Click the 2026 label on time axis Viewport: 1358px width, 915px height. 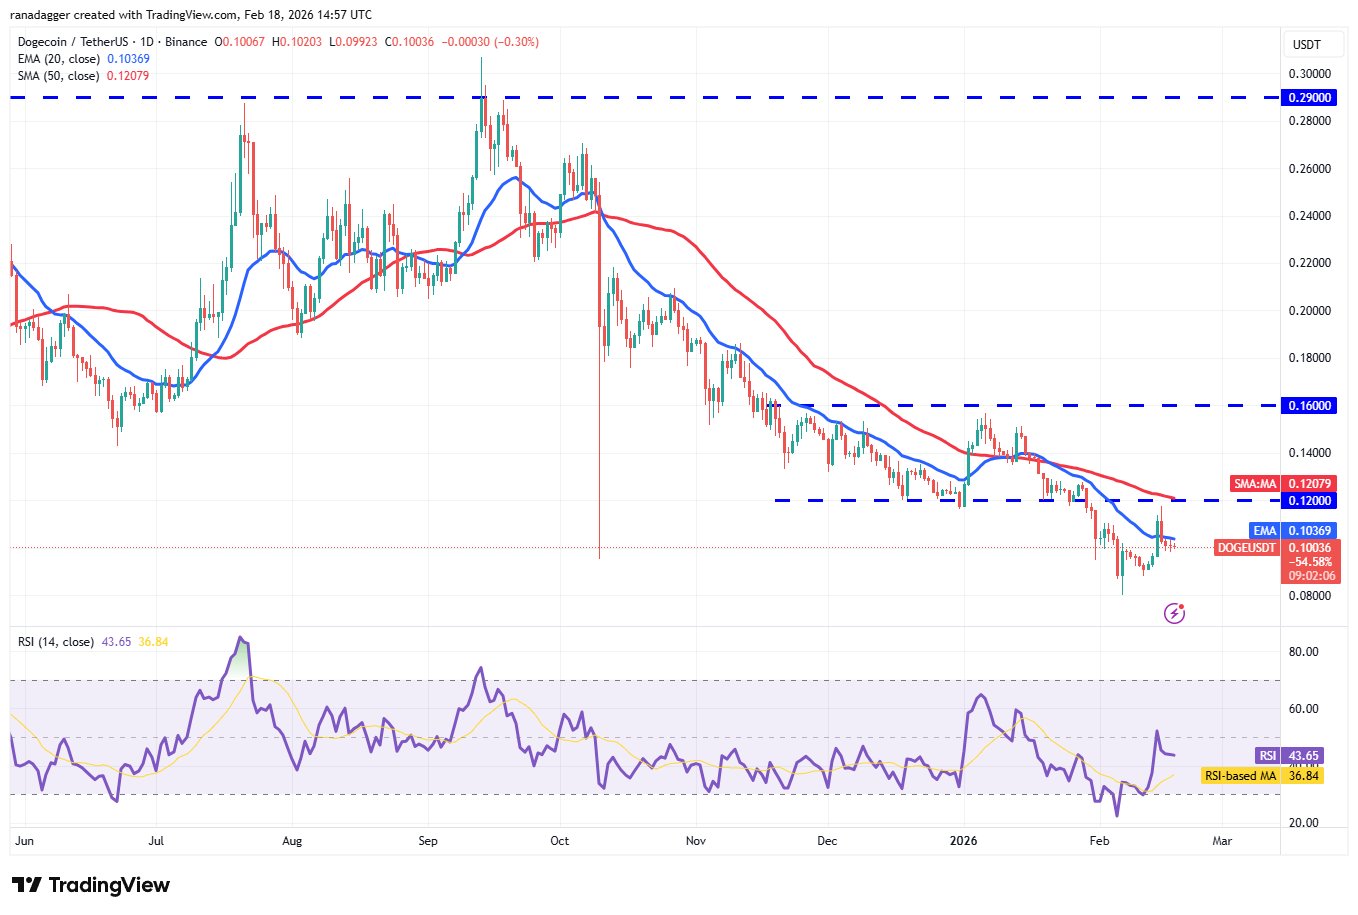point(963,841)
